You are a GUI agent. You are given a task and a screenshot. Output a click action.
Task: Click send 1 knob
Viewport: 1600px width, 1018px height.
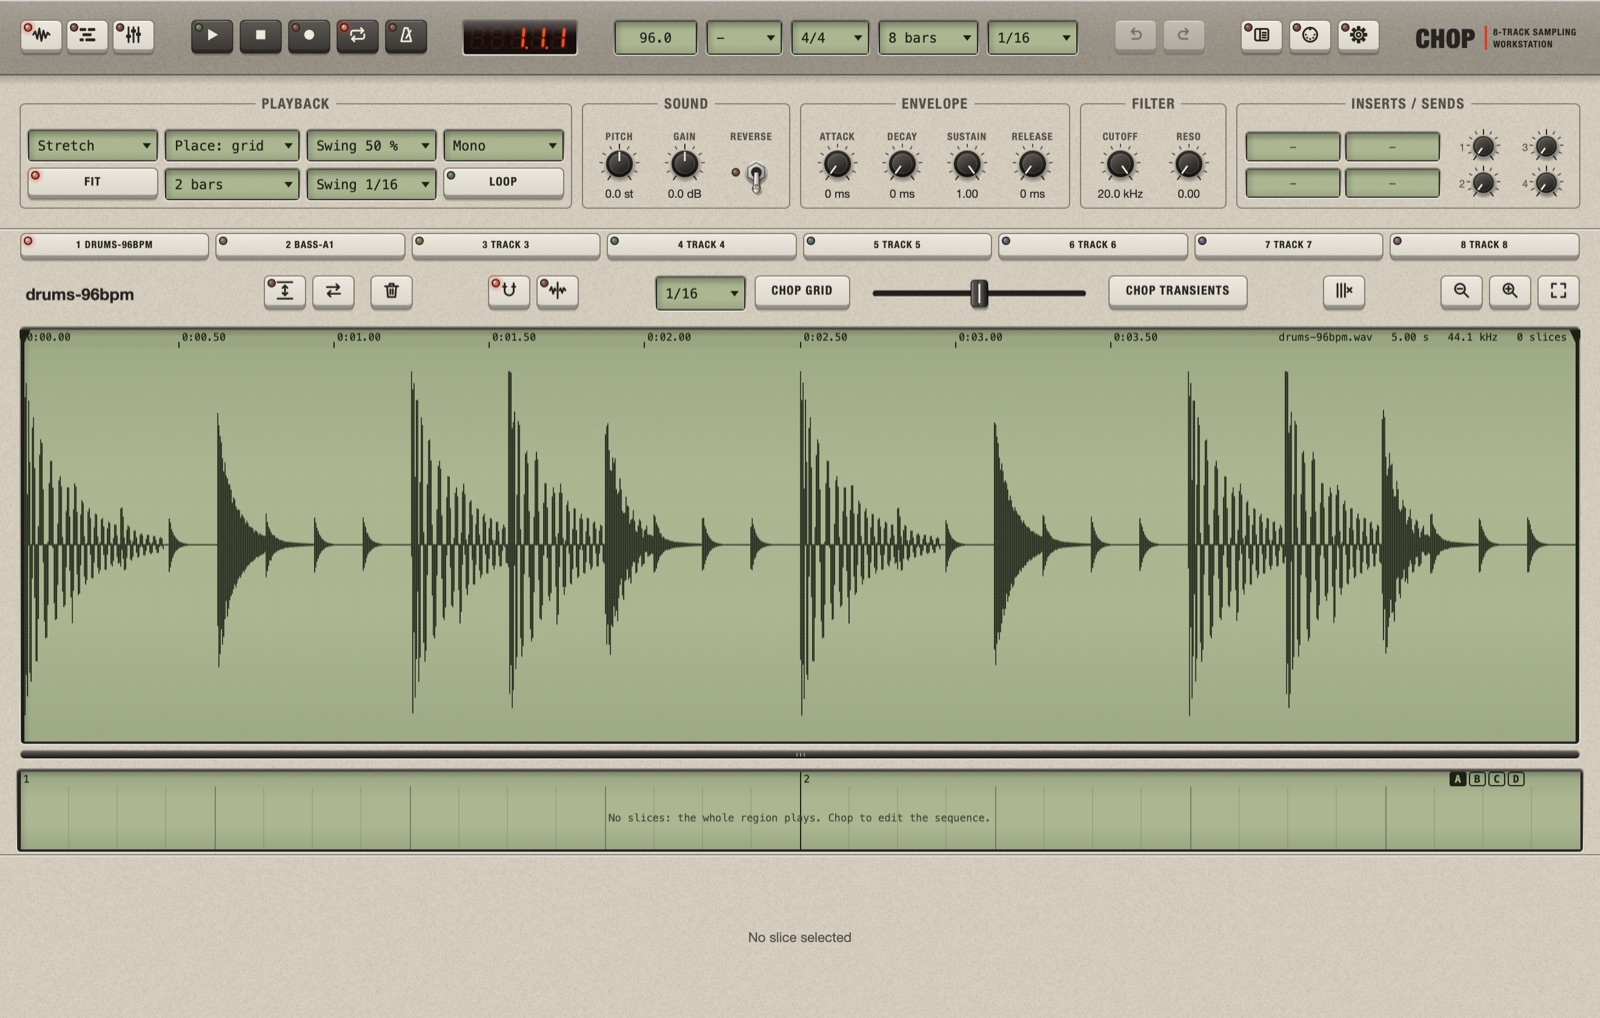1483,148
